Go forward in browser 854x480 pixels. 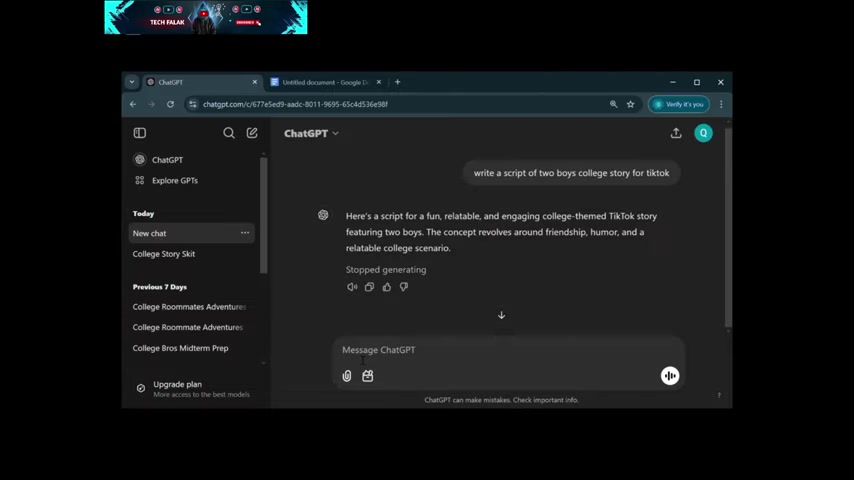151,104
